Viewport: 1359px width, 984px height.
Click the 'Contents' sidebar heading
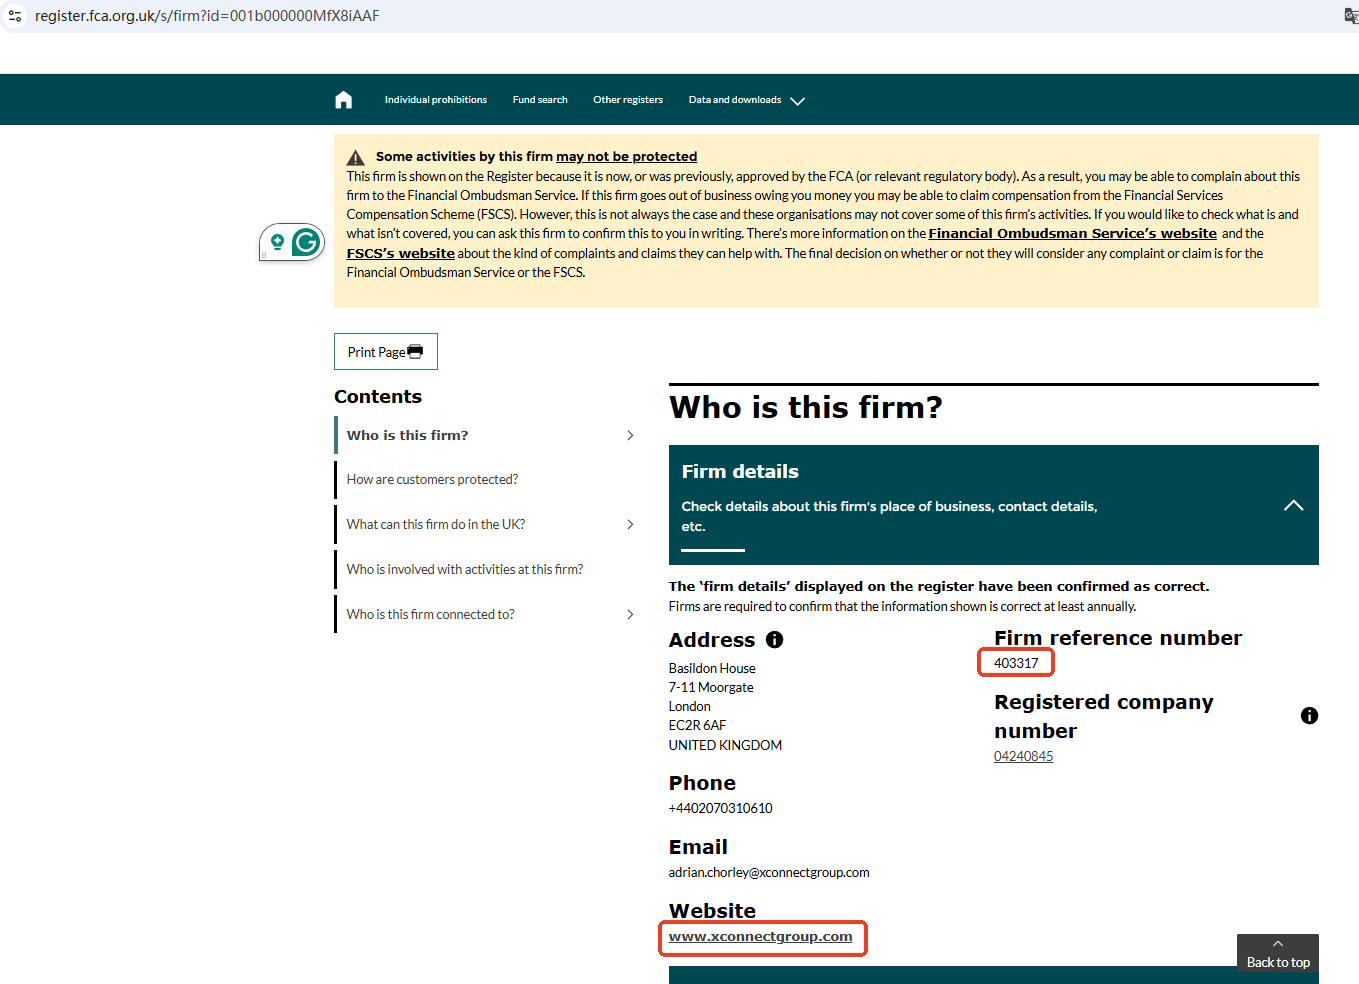(x=378, y=397)
